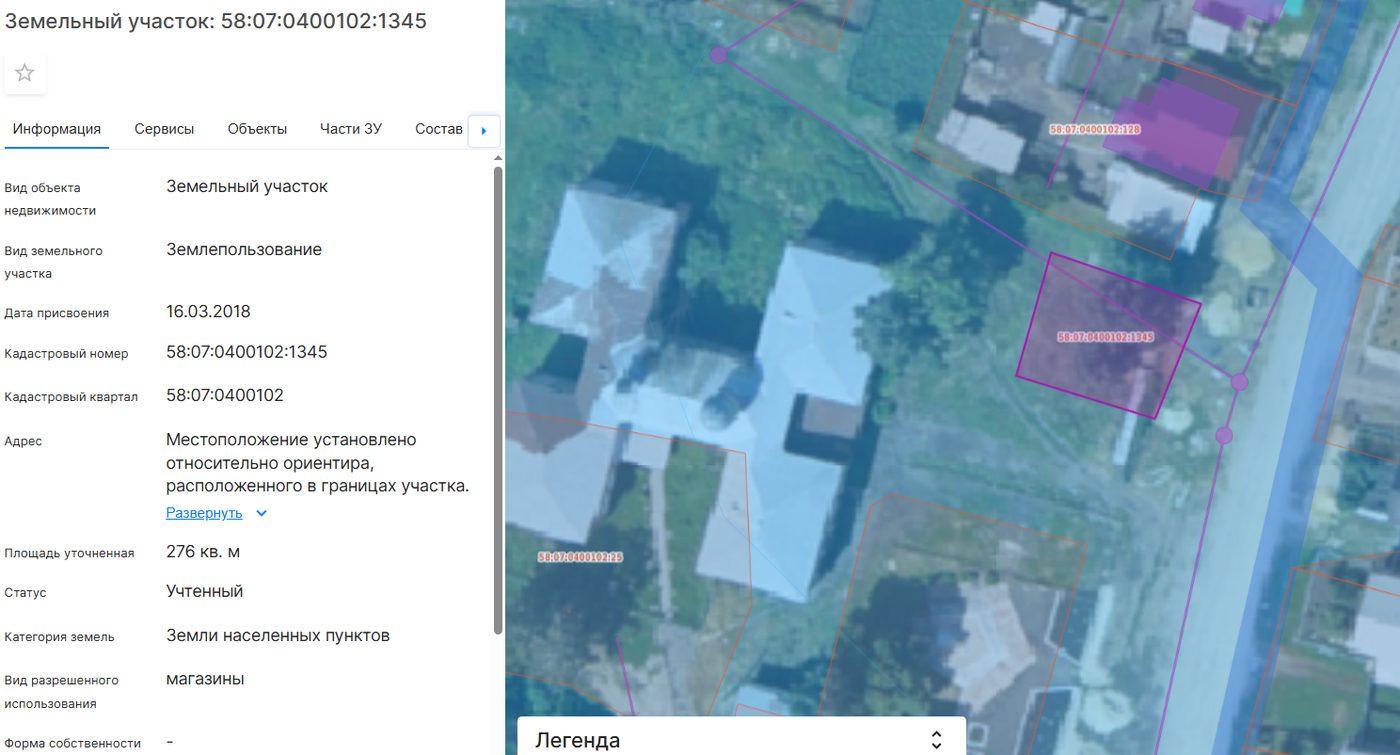The image size is (1400, 755).
Task: Open the Объекты tab
Action: [257, 129]
